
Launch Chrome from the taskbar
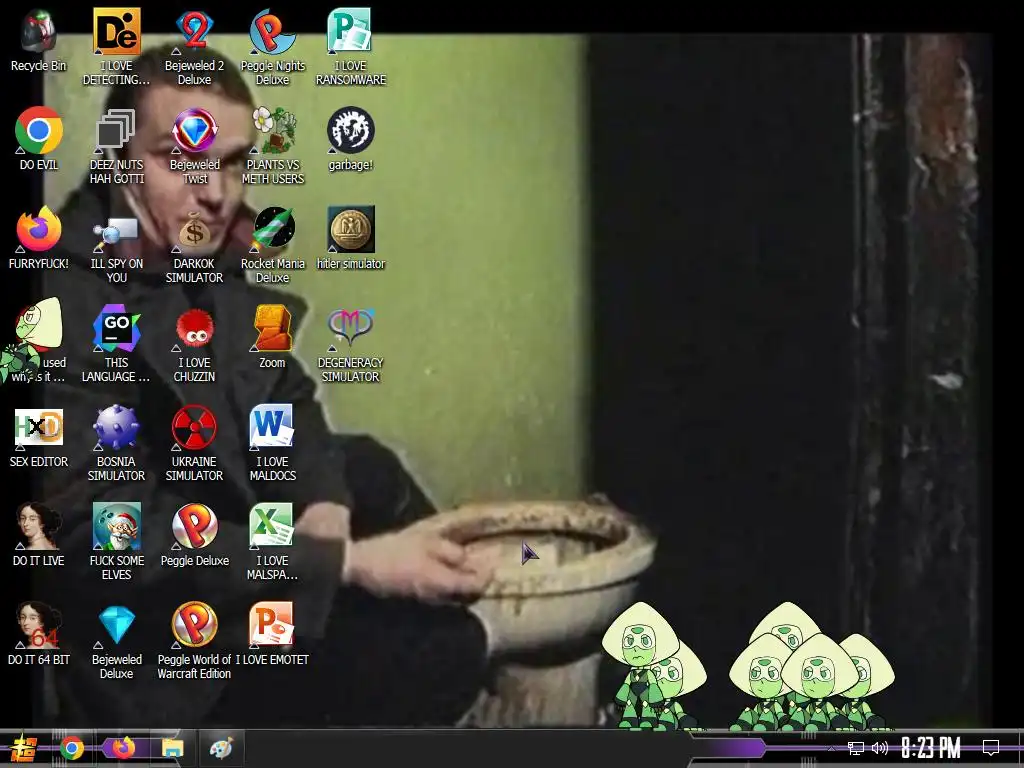point(72,748)
